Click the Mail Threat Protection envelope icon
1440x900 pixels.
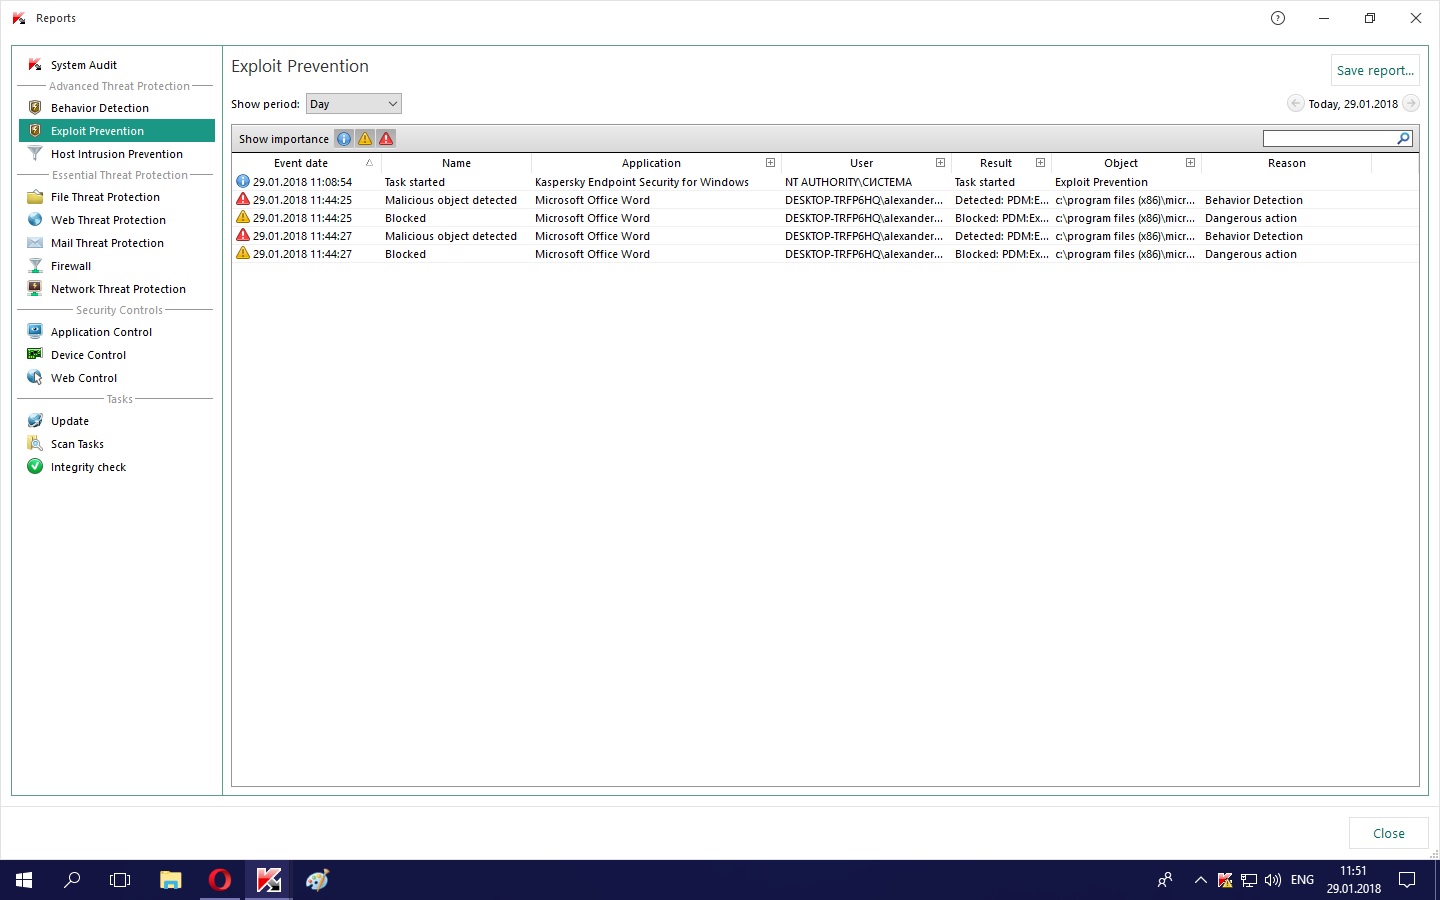coord(35,243)
